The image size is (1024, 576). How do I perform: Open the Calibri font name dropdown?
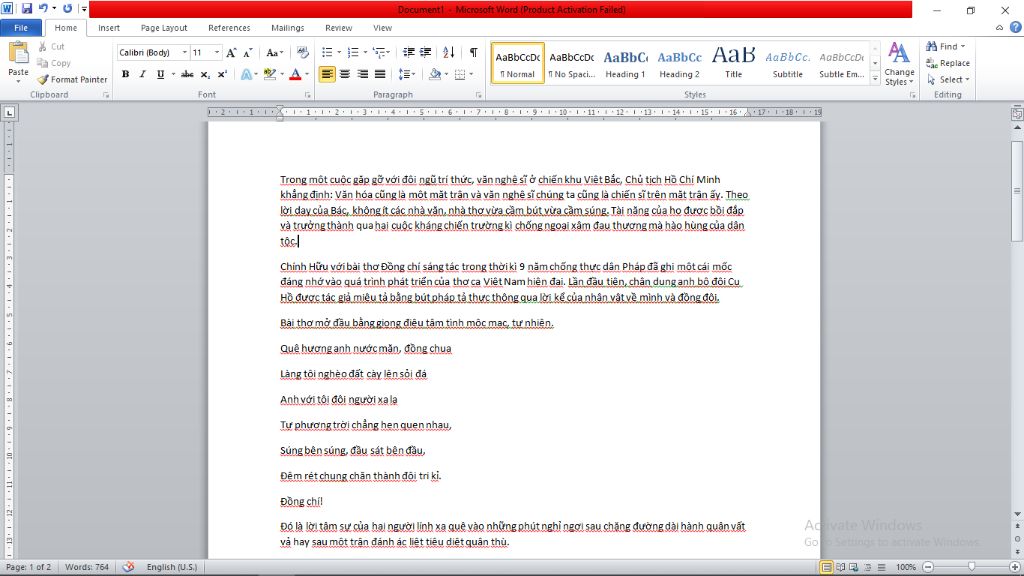[181, 52]
